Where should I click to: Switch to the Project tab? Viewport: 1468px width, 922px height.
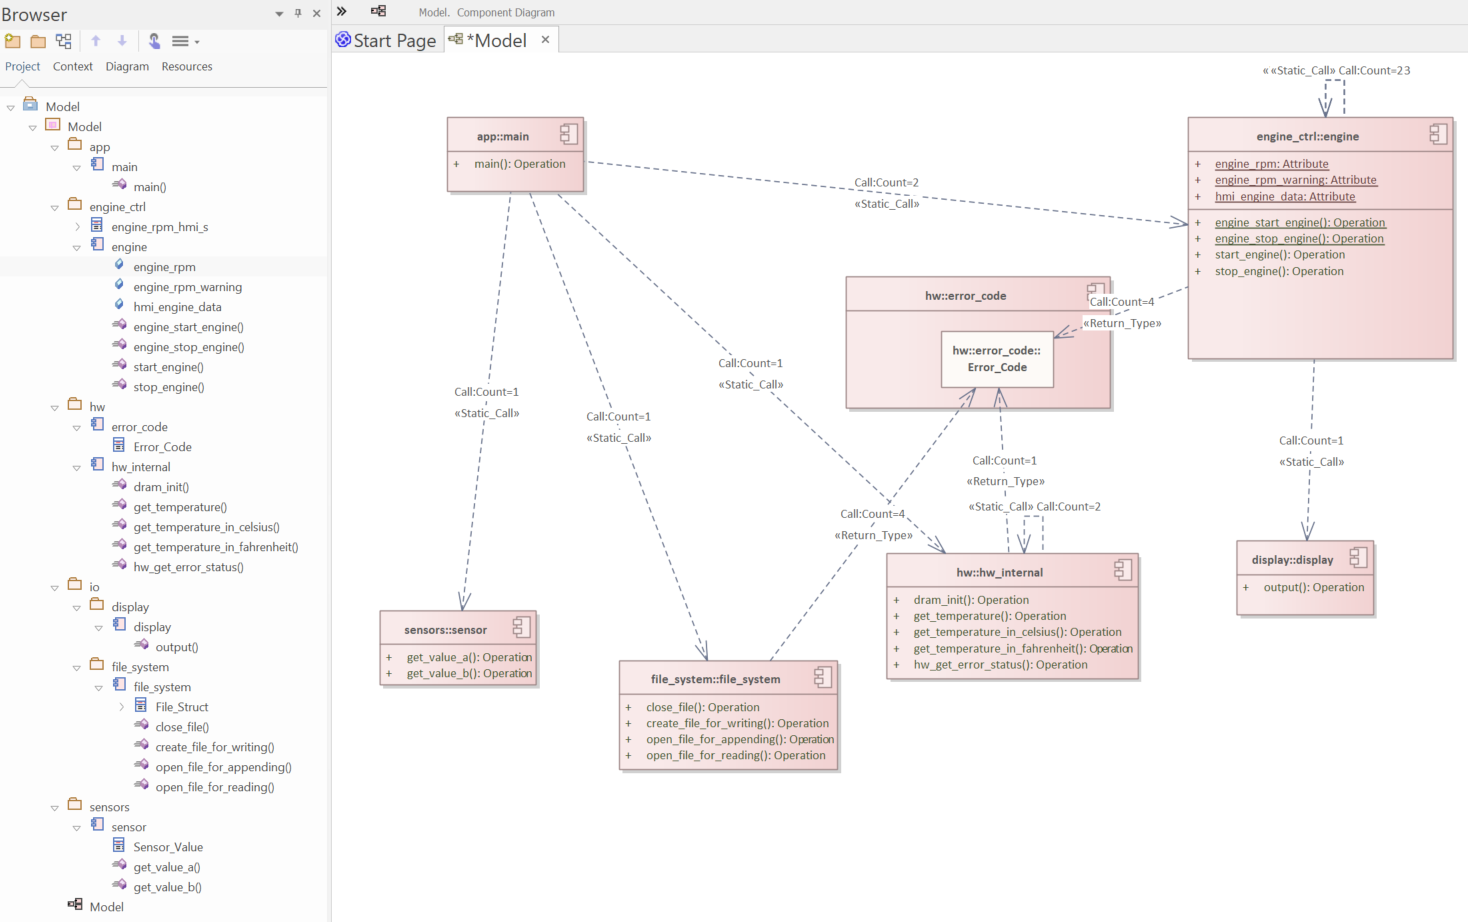(x=23, y=66)
